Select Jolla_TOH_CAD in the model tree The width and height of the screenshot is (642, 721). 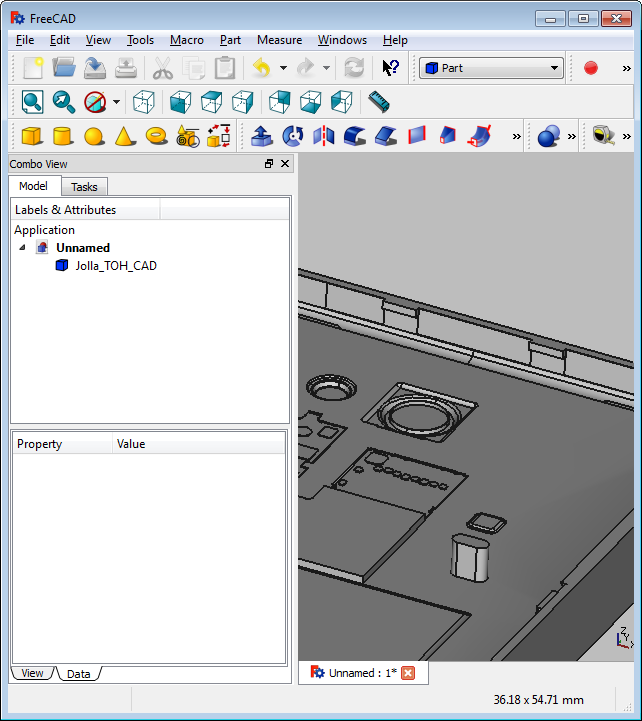pos(116,266)
